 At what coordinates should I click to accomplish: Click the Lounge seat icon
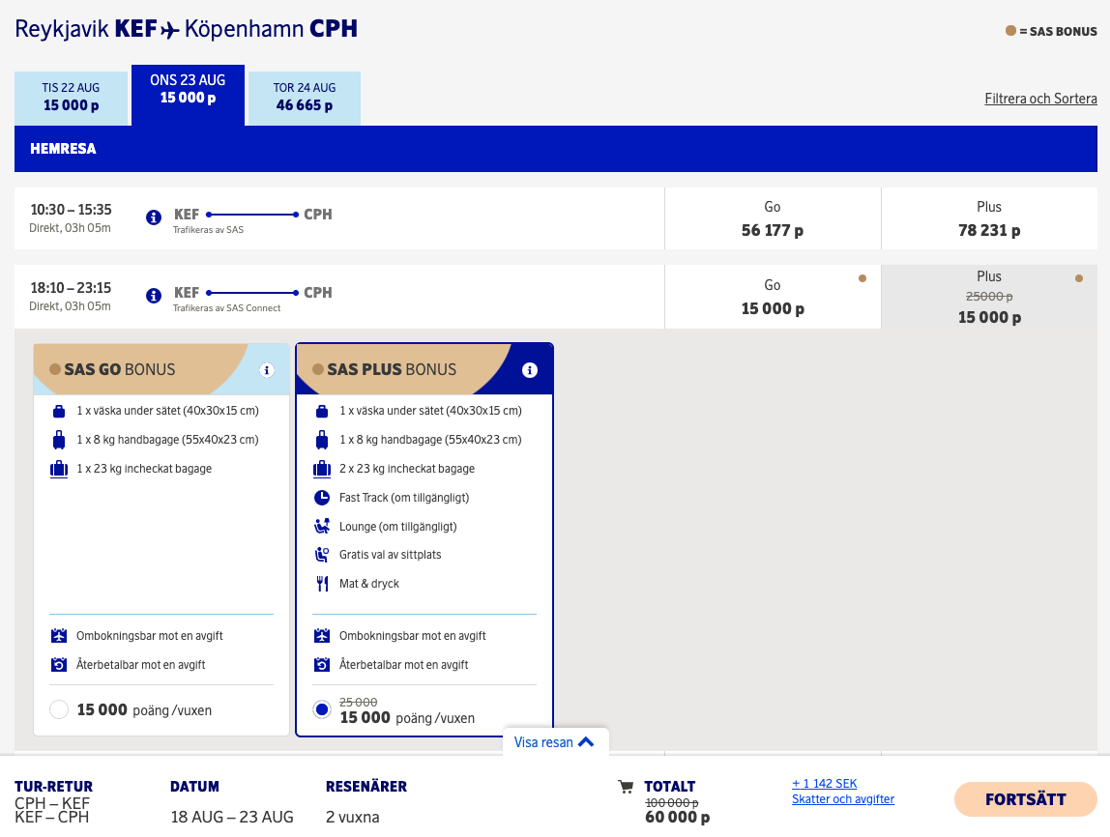[x=322, y=526]
